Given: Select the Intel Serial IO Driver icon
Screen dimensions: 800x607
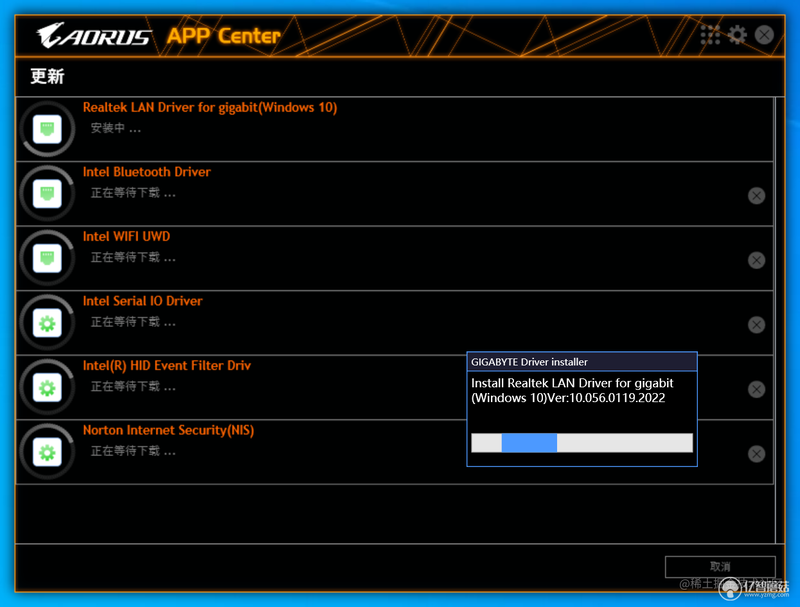Looking at the screenshot, I should (x=47, y=323).
